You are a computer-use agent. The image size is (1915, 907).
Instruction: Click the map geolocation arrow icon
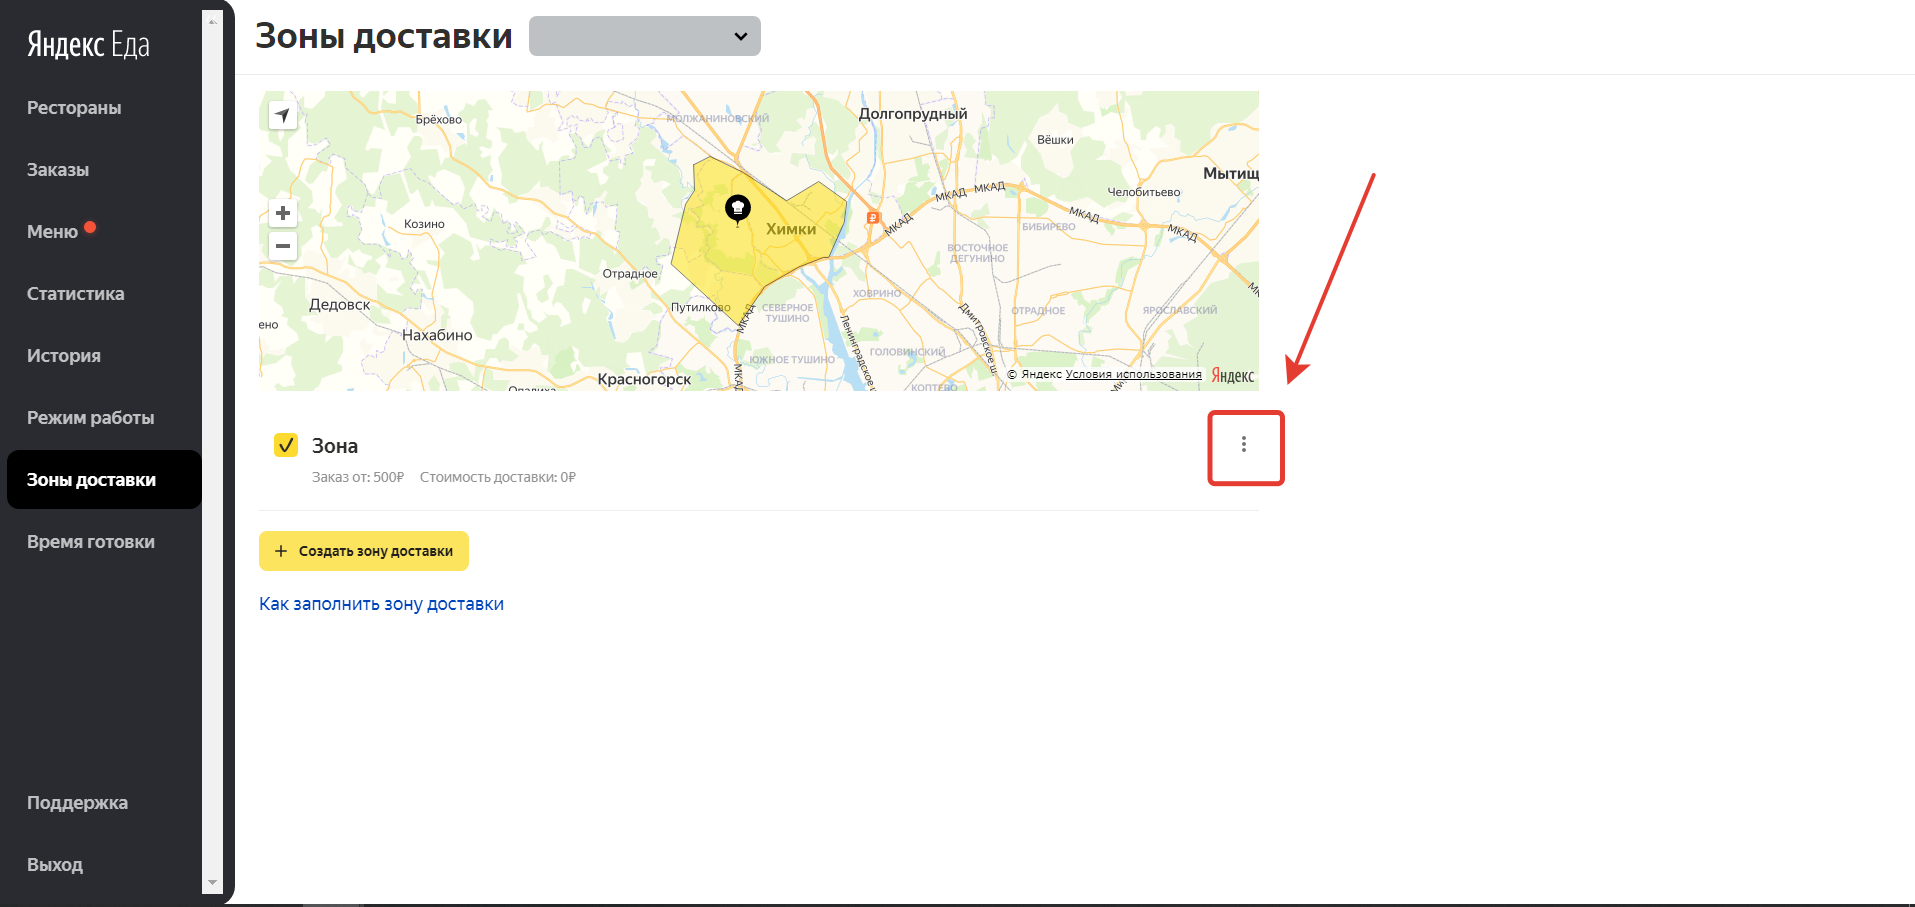(283, 116)
